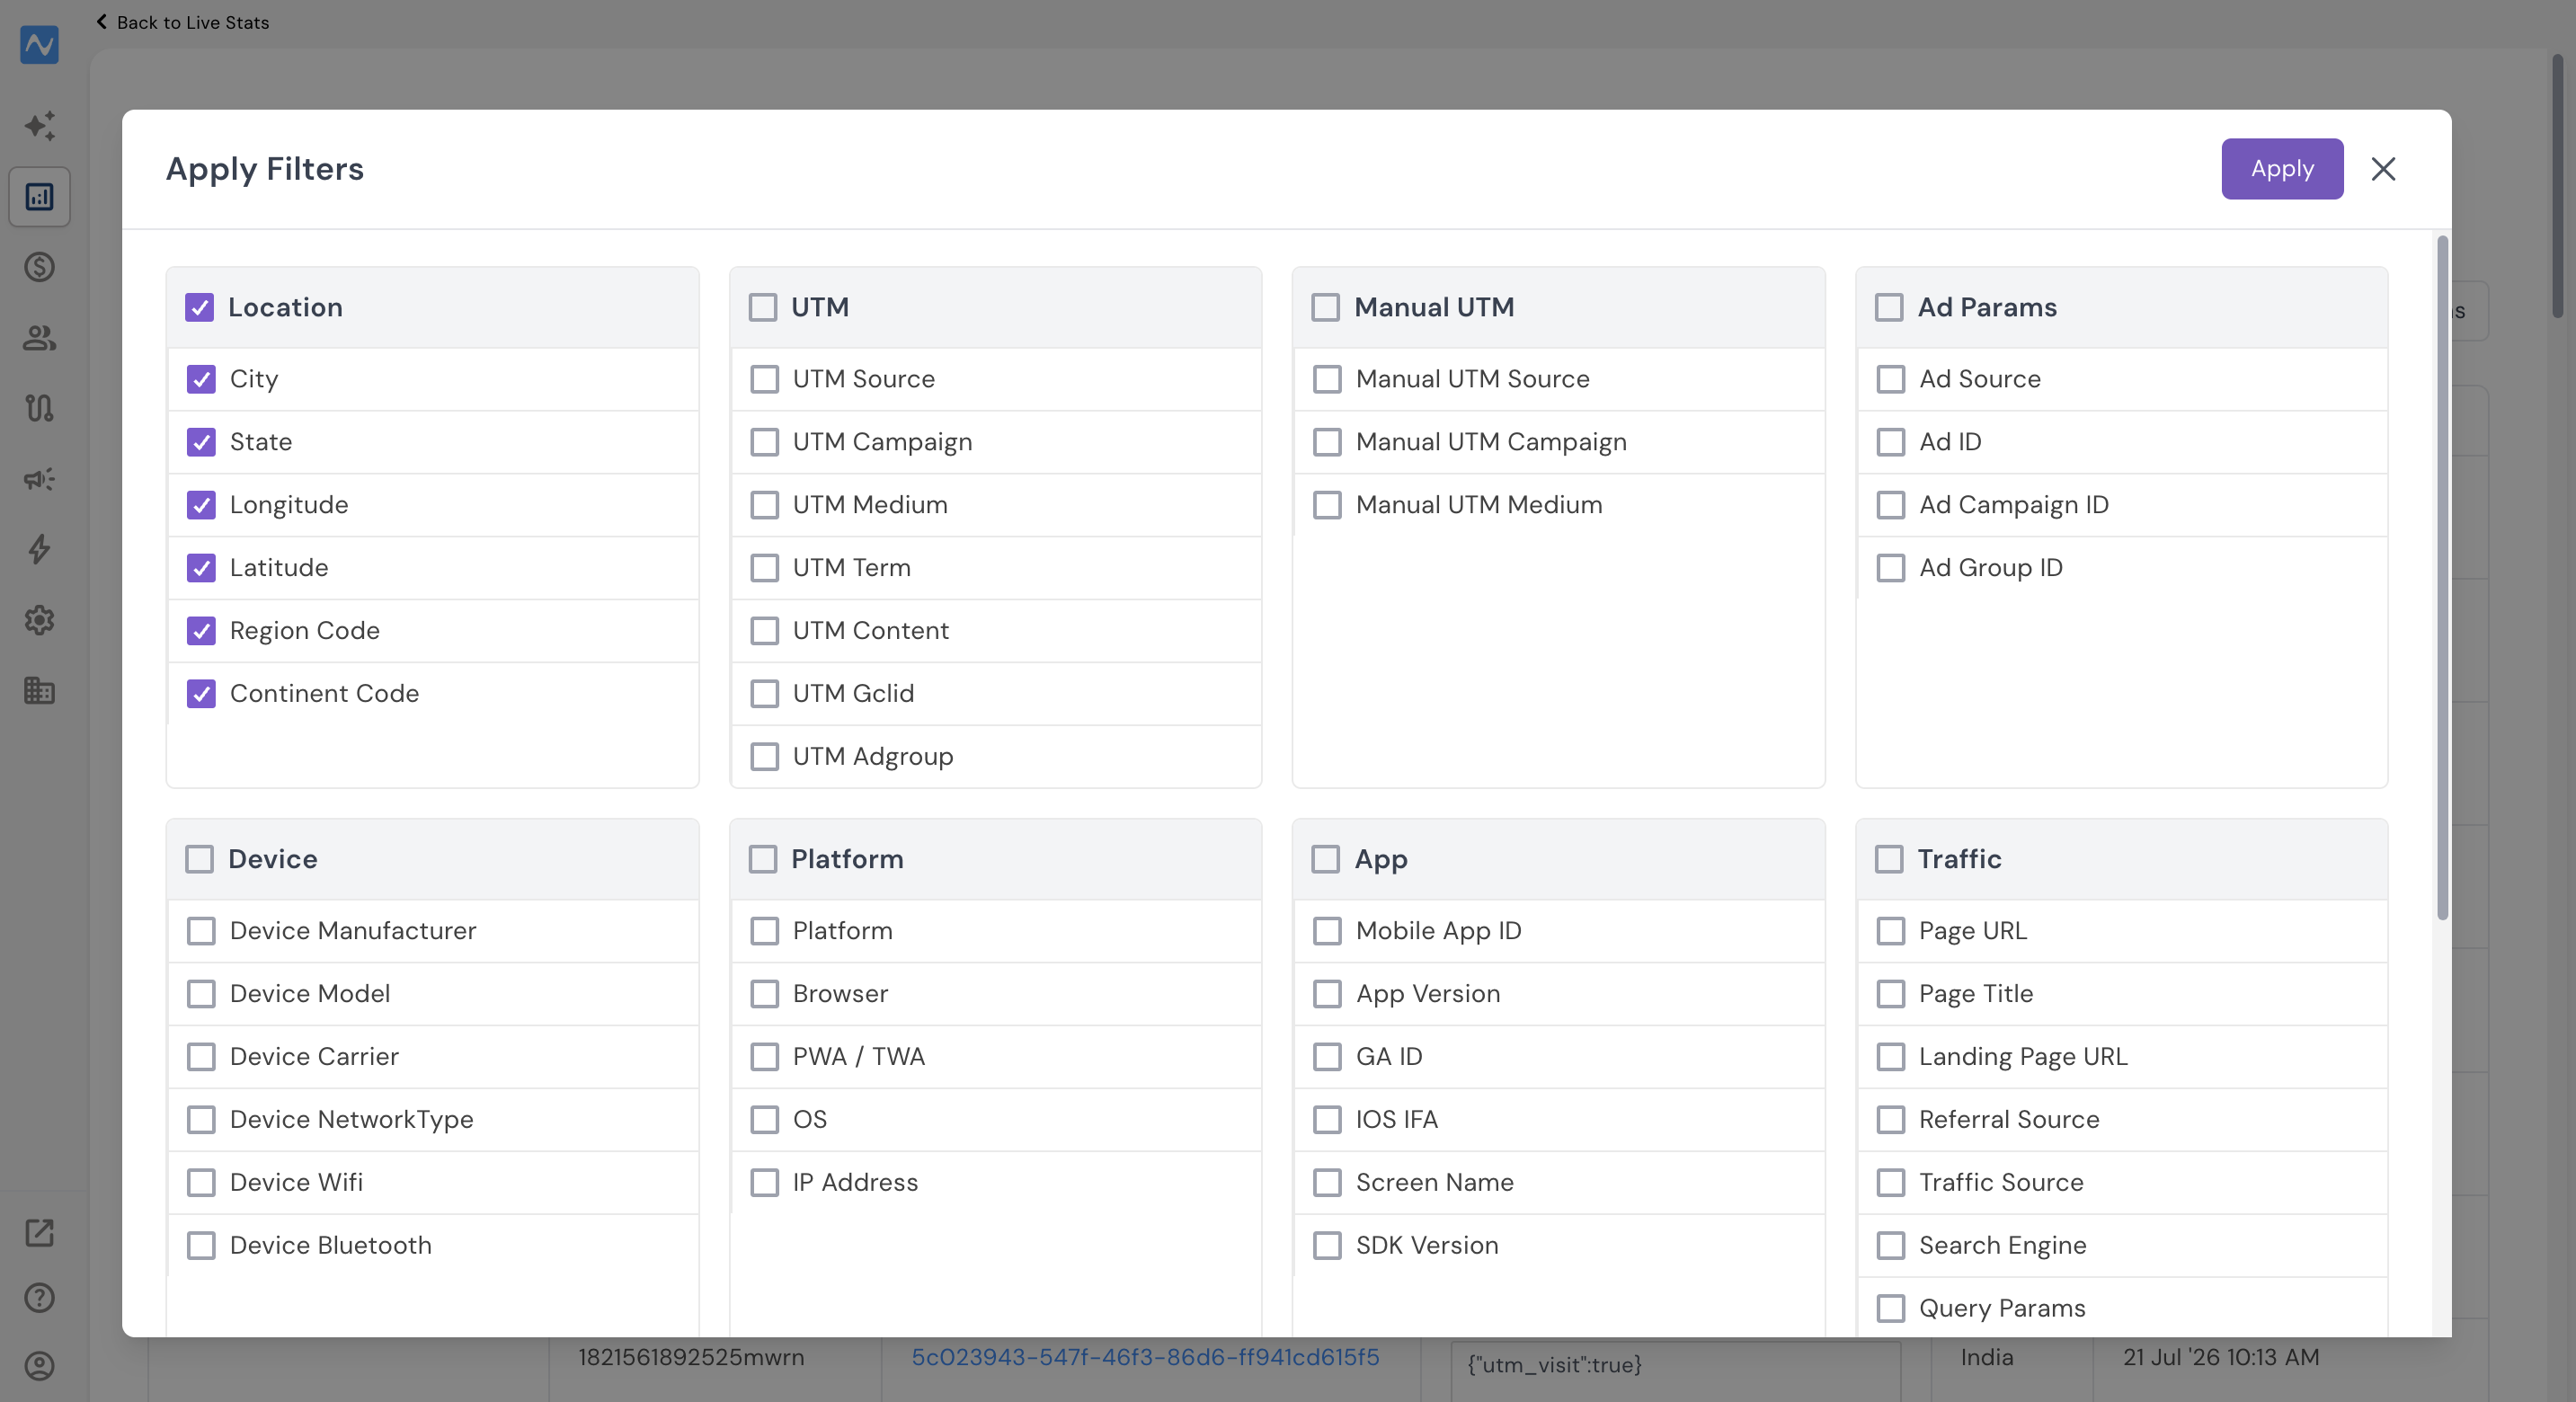Image resolution: width=2576 pixels, height=1402 pixels.
Task: Open the help question mark icon
Action: click(39, 1298)
